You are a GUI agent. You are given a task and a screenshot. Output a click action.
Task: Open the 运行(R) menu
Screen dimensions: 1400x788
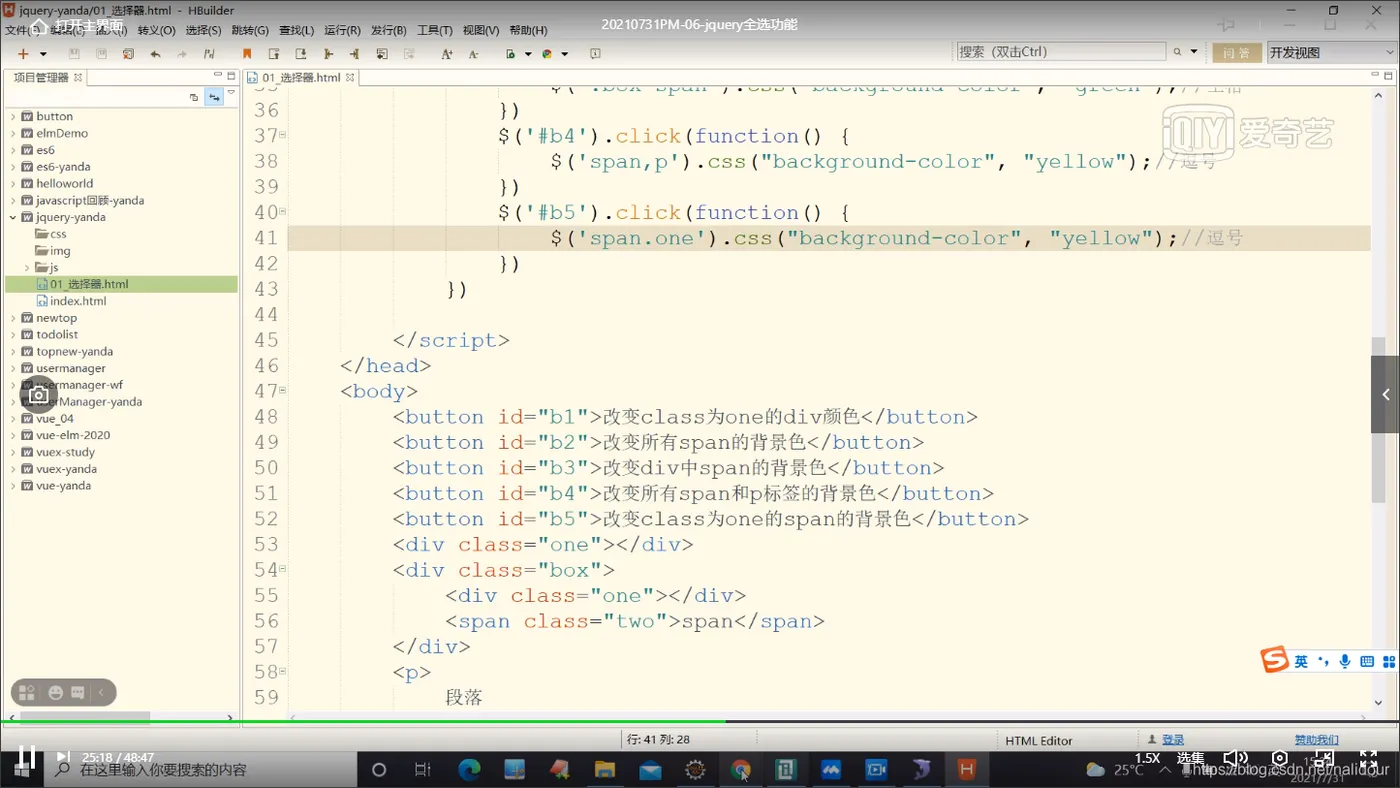tap(343, 31)
